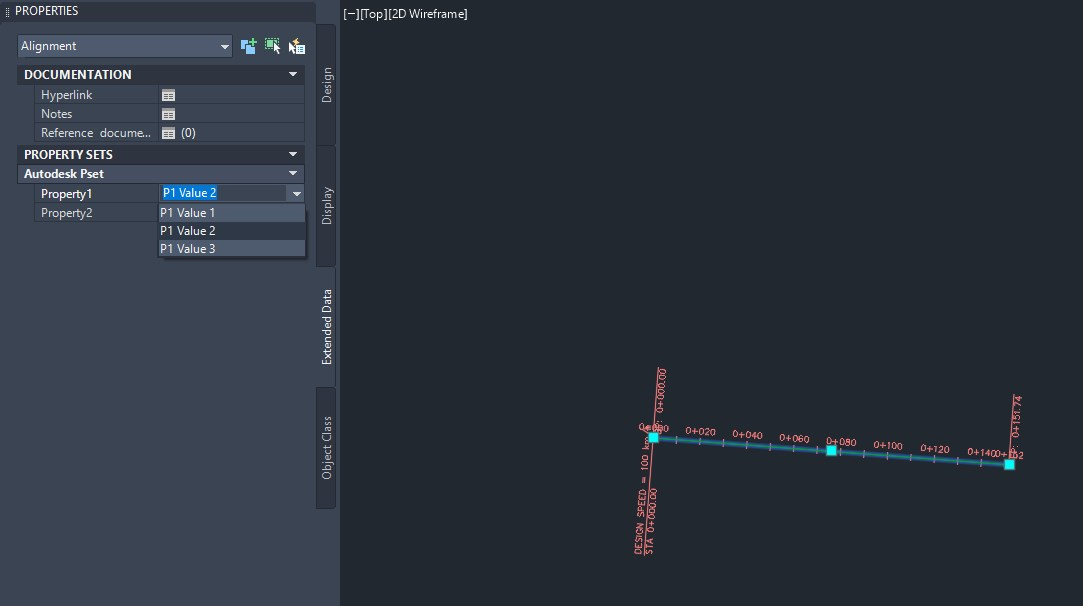Click the middle grip on the alignment
Screen dimensions: 1083x606
[x=831, y=451]
